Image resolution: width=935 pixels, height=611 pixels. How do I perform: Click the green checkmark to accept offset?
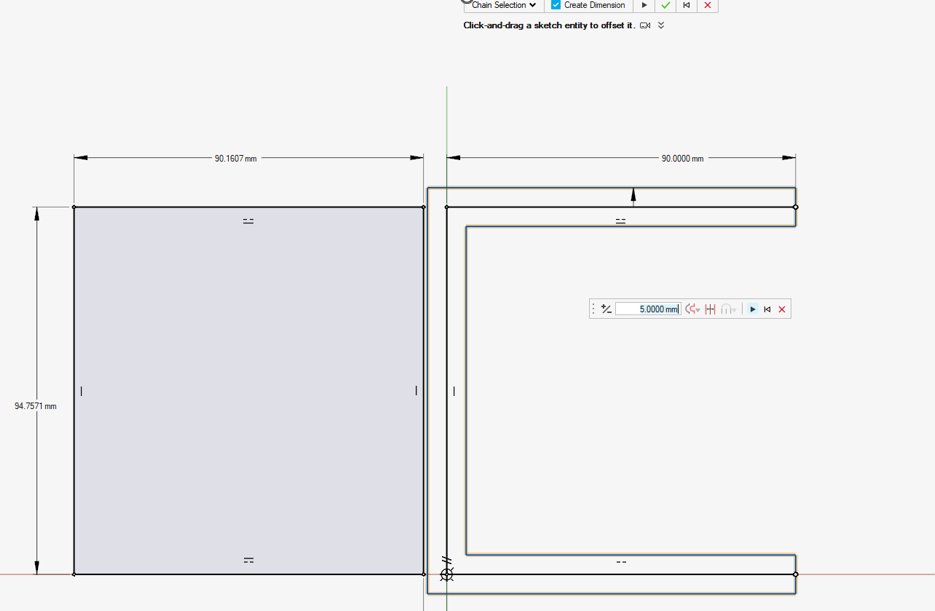665,5
